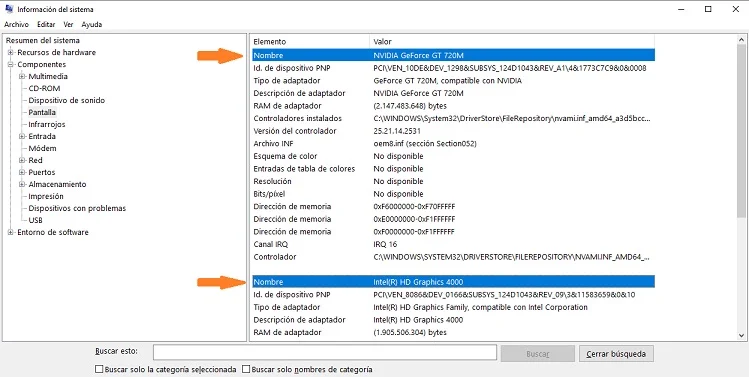The width and height of the screenshot is (749, 377).
Task: Expand the Puertos node
Action: 22,172
